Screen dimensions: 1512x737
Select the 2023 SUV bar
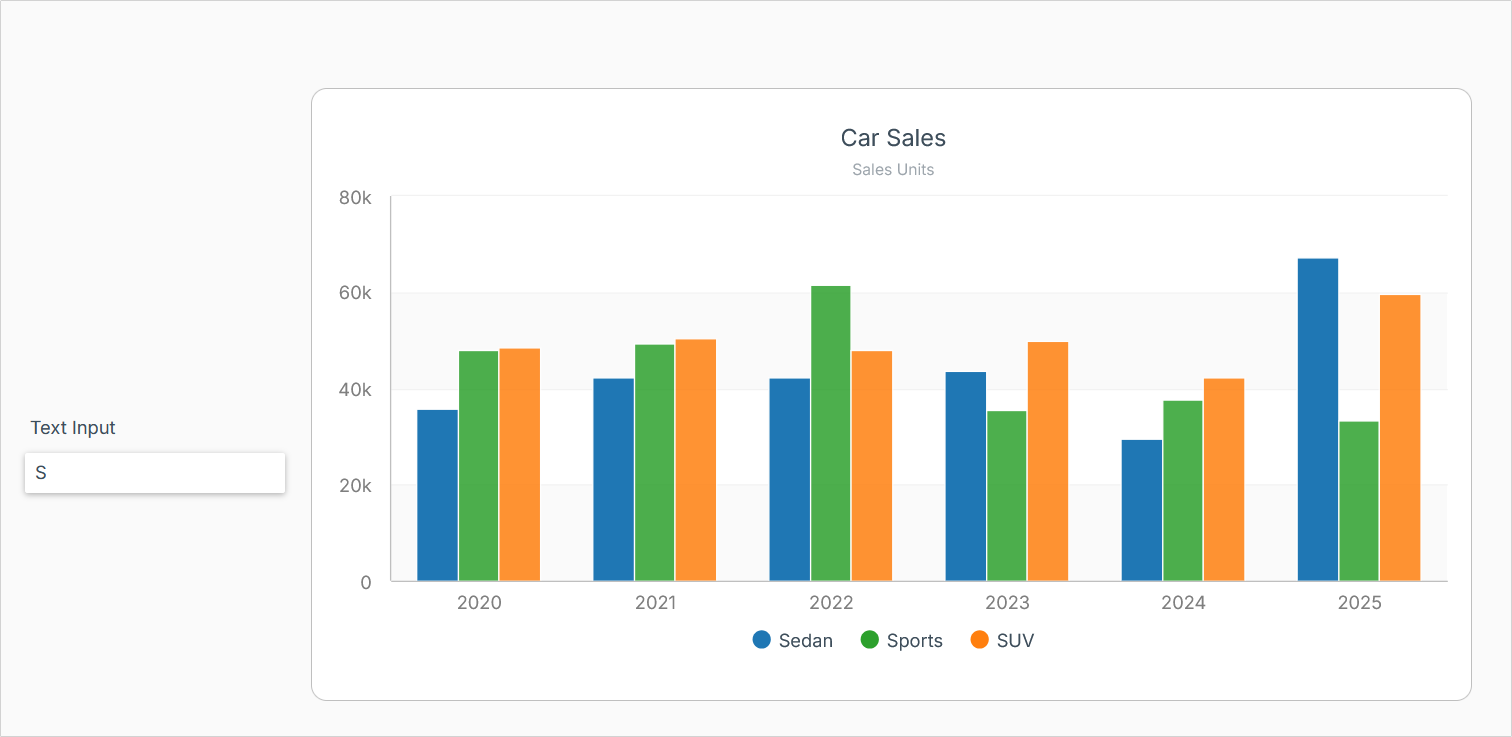[1048, 462]
